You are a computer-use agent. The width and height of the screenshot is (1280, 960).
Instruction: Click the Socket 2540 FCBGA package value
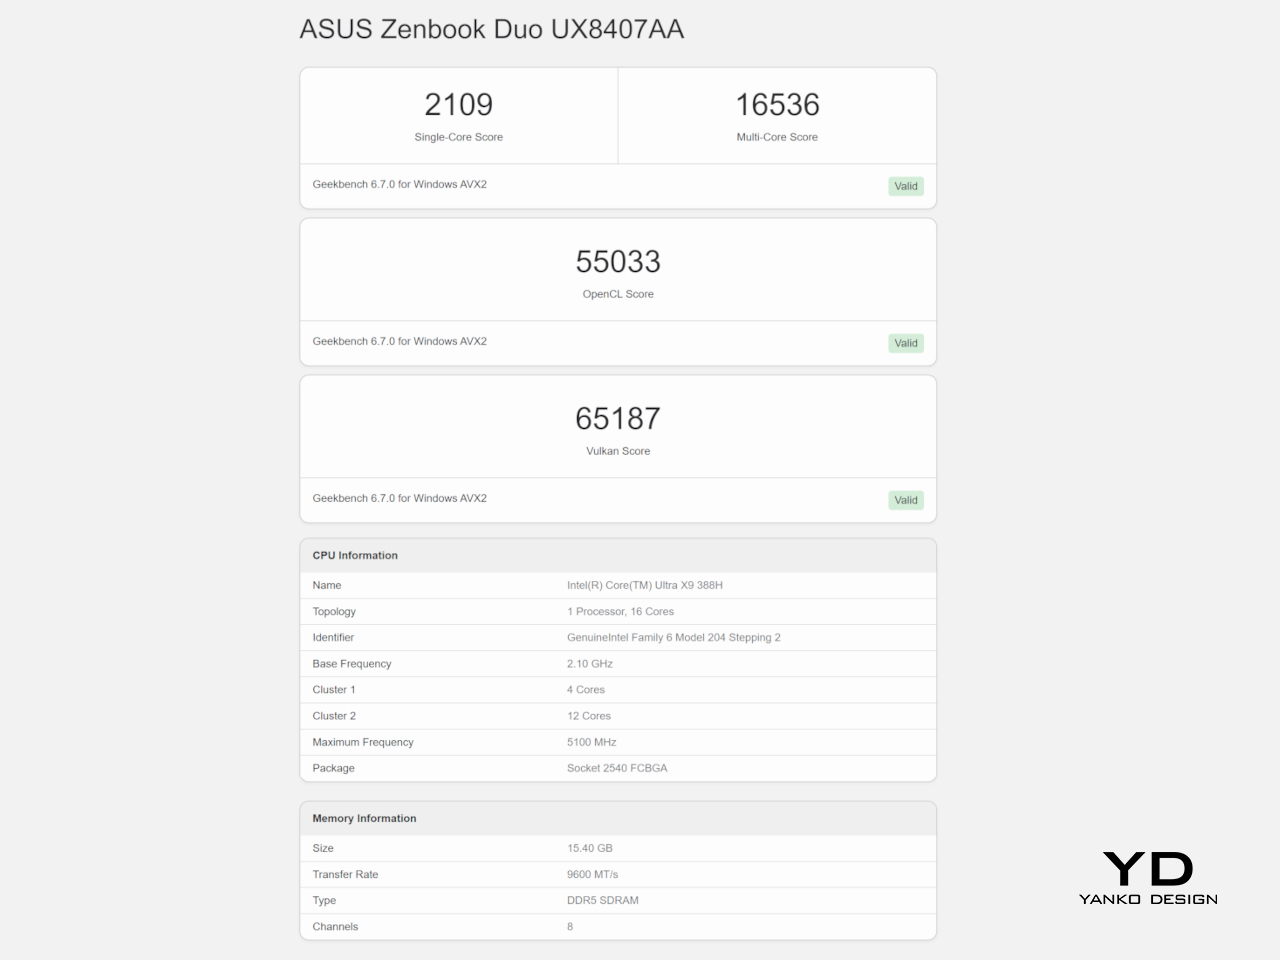616,768
